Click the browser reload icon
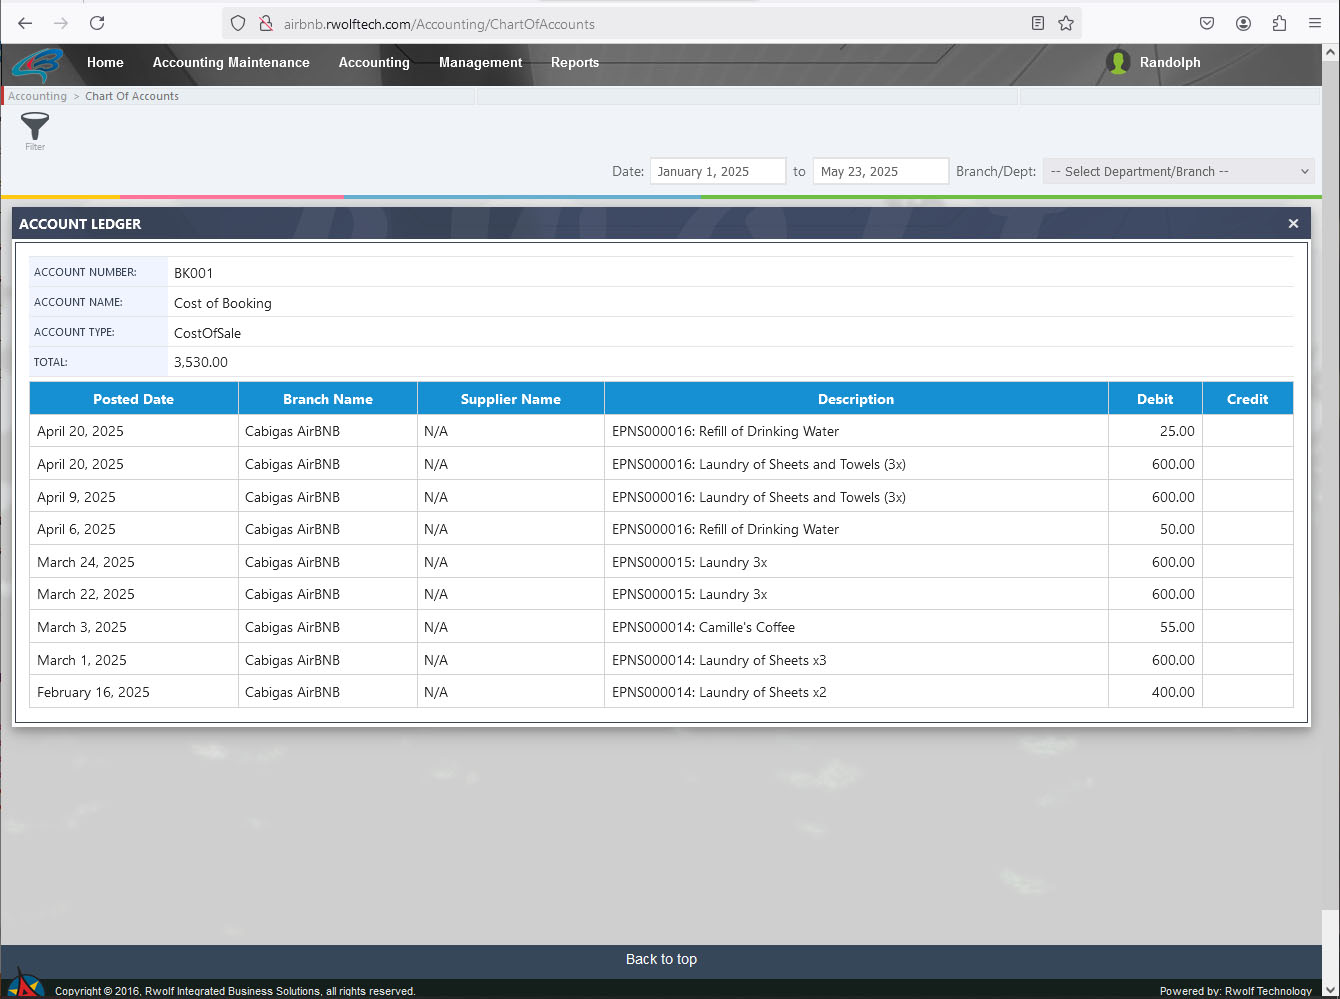The height and width of the screenshot is (999, 1340). [x=97, y=23]
